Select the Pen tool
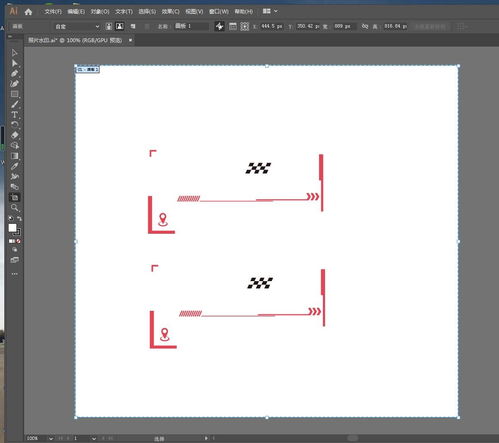This screenshot has height=443, width=499. point(14,73)
